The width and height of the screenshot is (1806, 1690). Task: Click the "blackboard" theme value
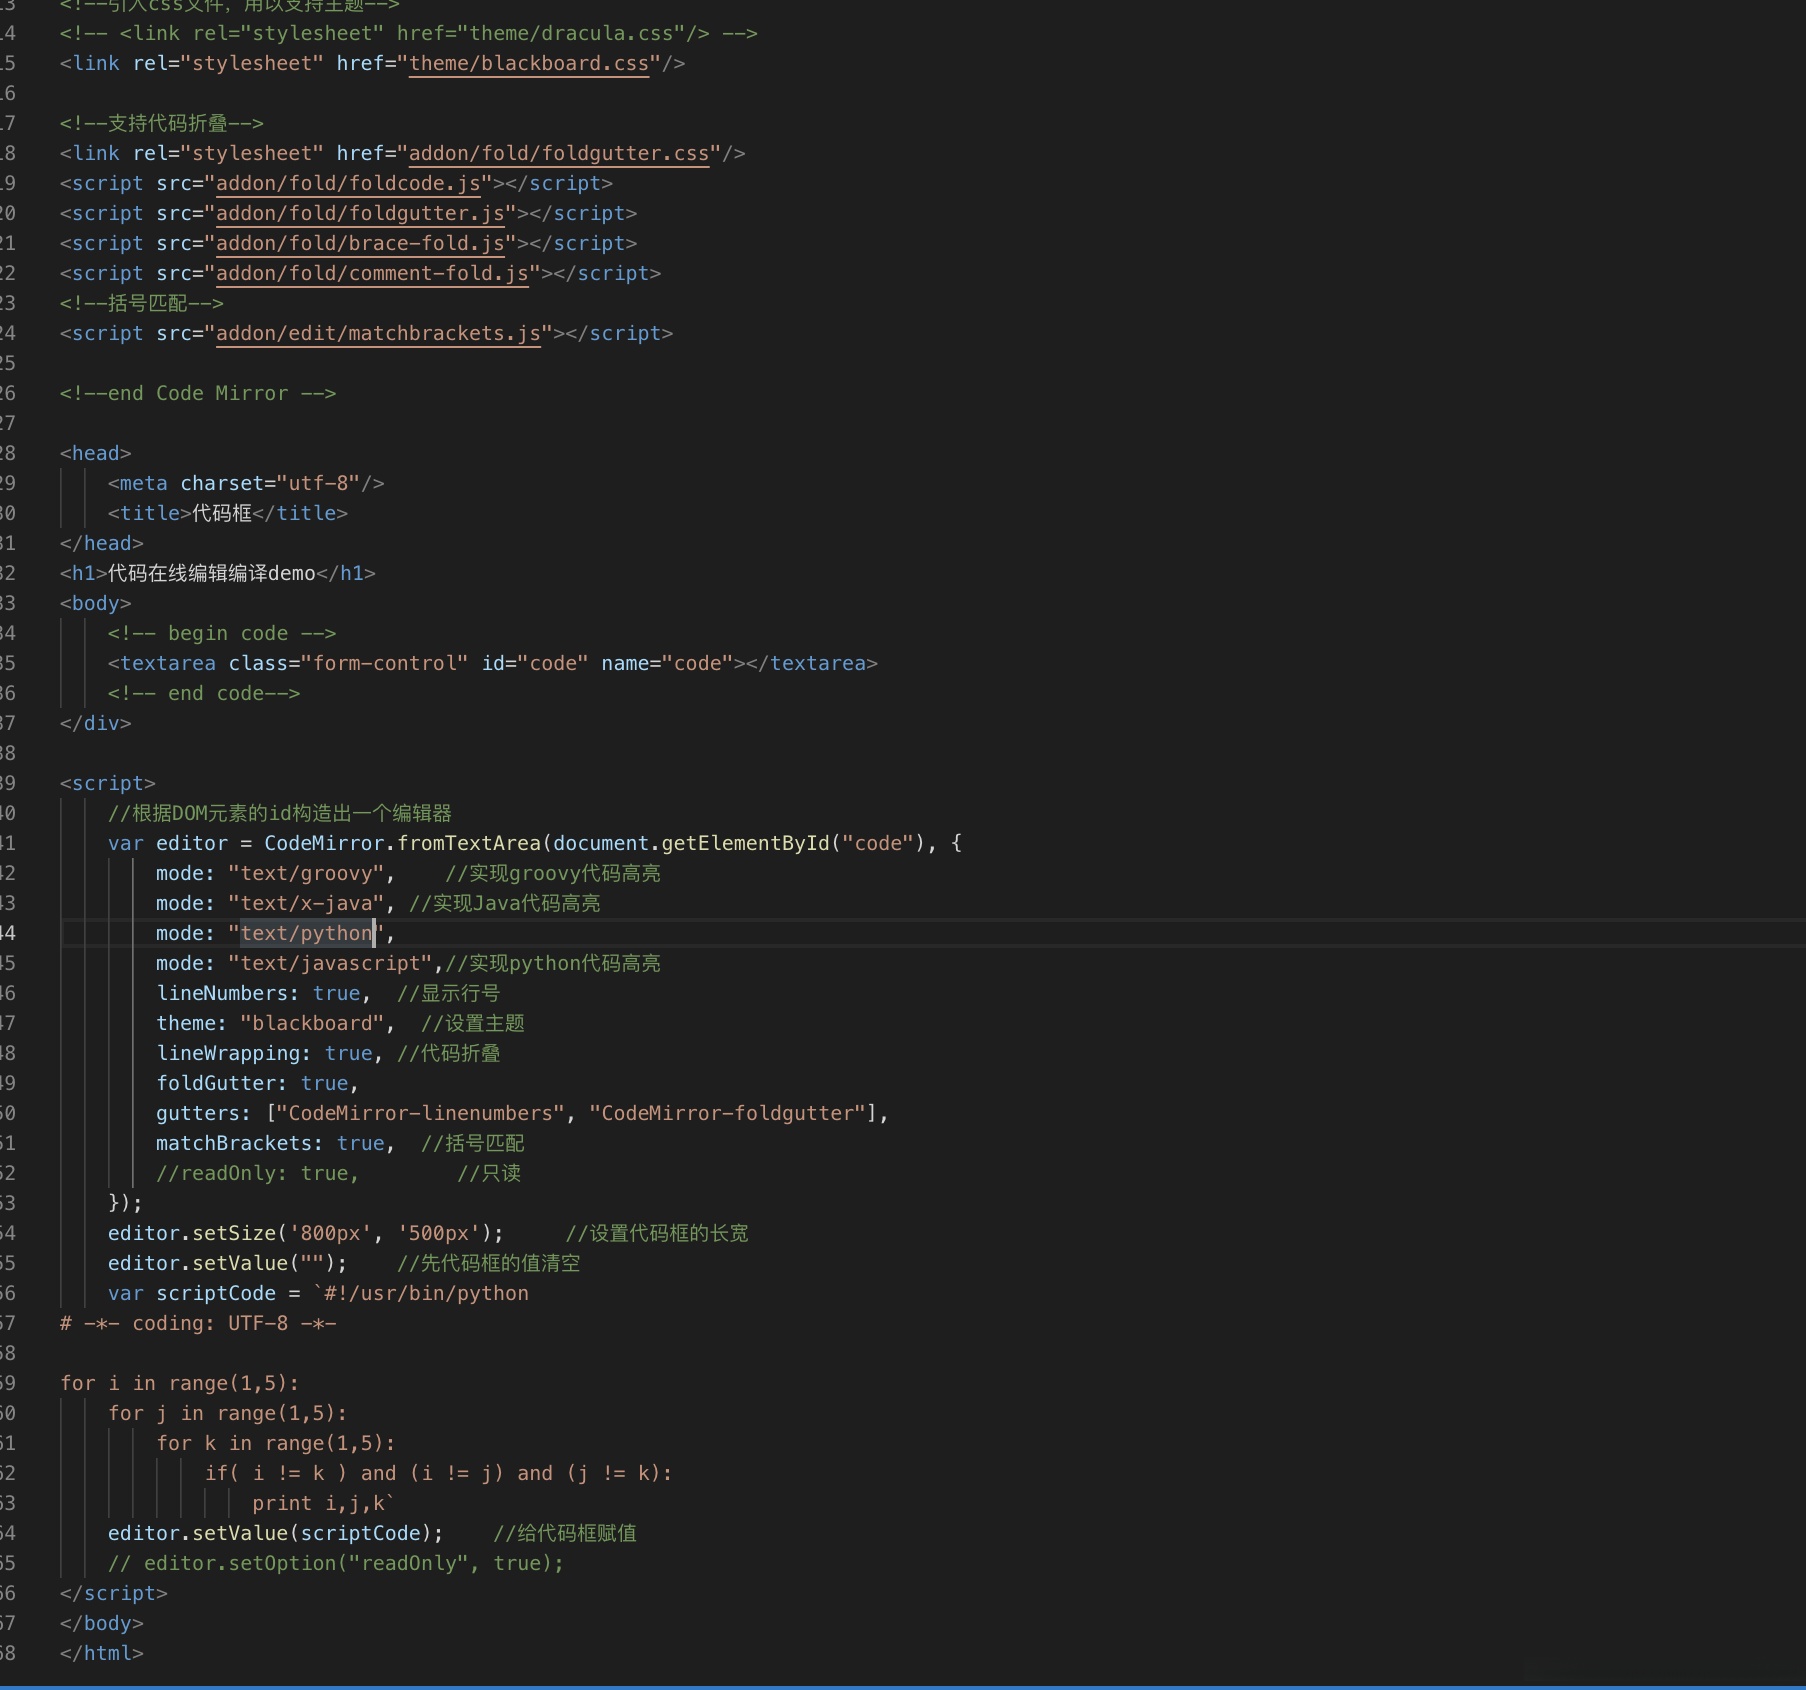[312, 1023]
